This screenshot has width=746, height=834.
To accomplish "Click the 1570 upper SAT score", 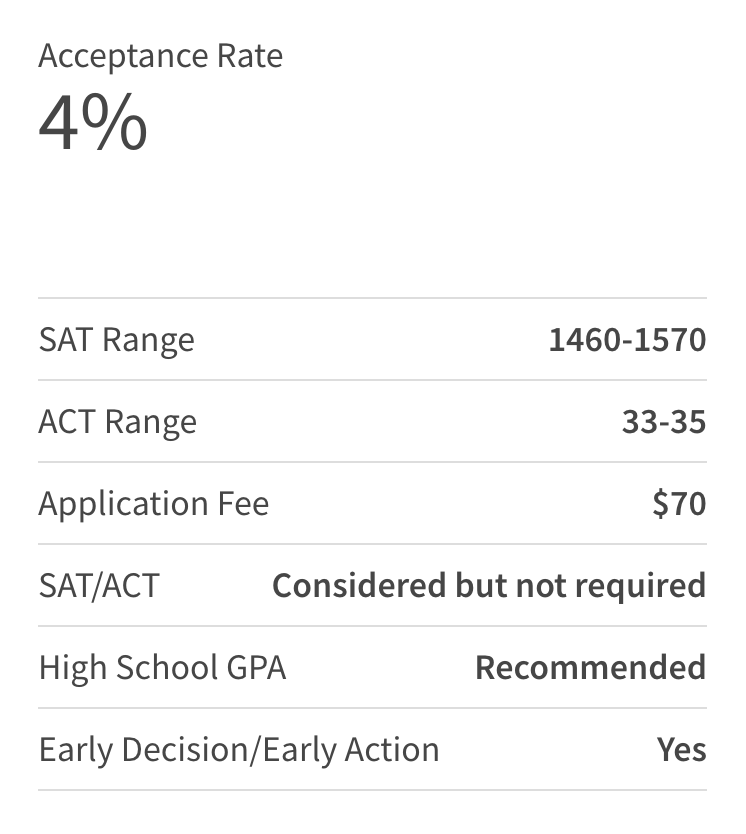I will click(x=671, y=340).
